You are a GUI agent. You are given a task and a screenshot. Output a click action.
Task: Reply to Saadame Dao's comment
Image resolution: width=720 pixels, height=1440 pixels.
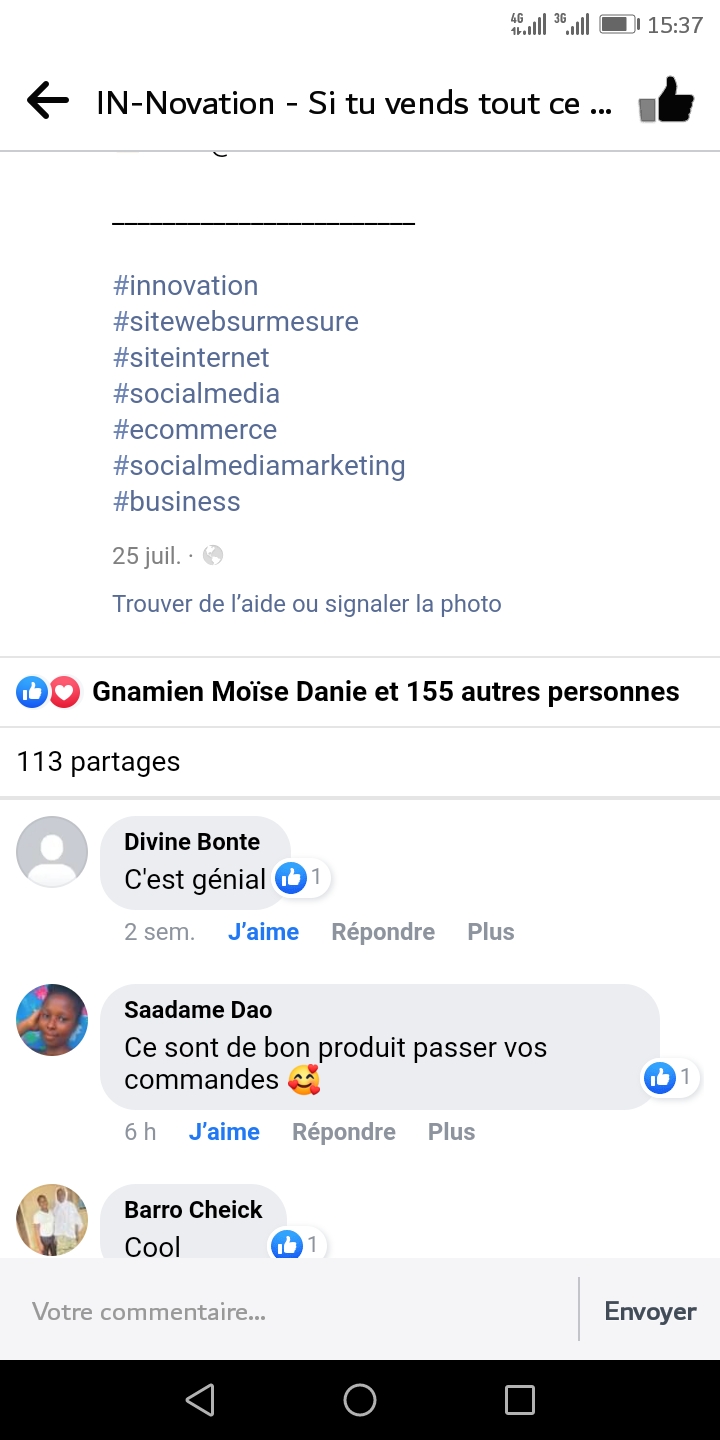[x=343, y=1132]
